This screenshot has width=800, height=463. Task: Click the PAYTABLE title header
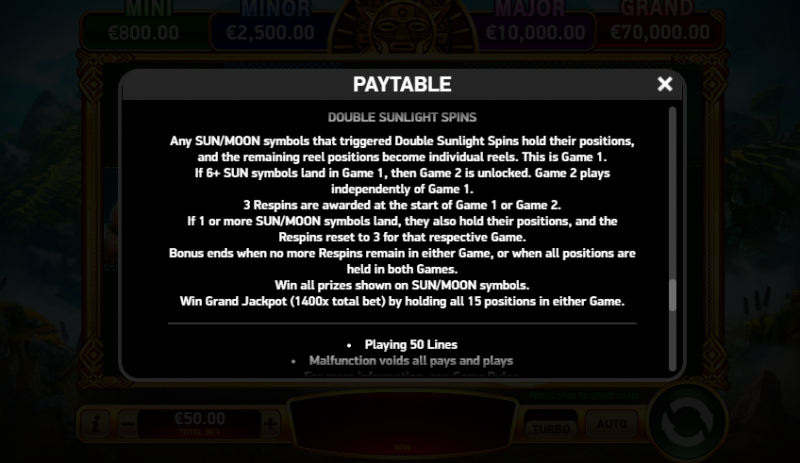point(402,84)
